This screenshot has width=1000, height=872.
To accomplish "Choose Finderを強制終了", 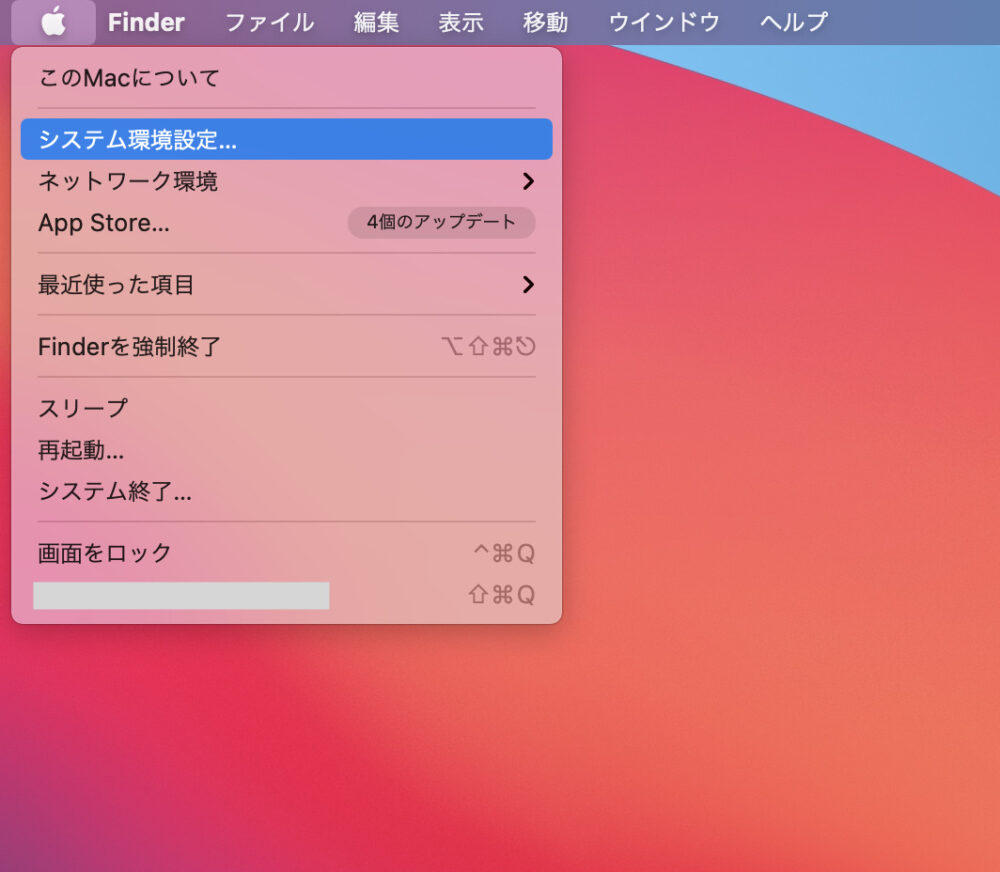I will click(x=286, y=346).
